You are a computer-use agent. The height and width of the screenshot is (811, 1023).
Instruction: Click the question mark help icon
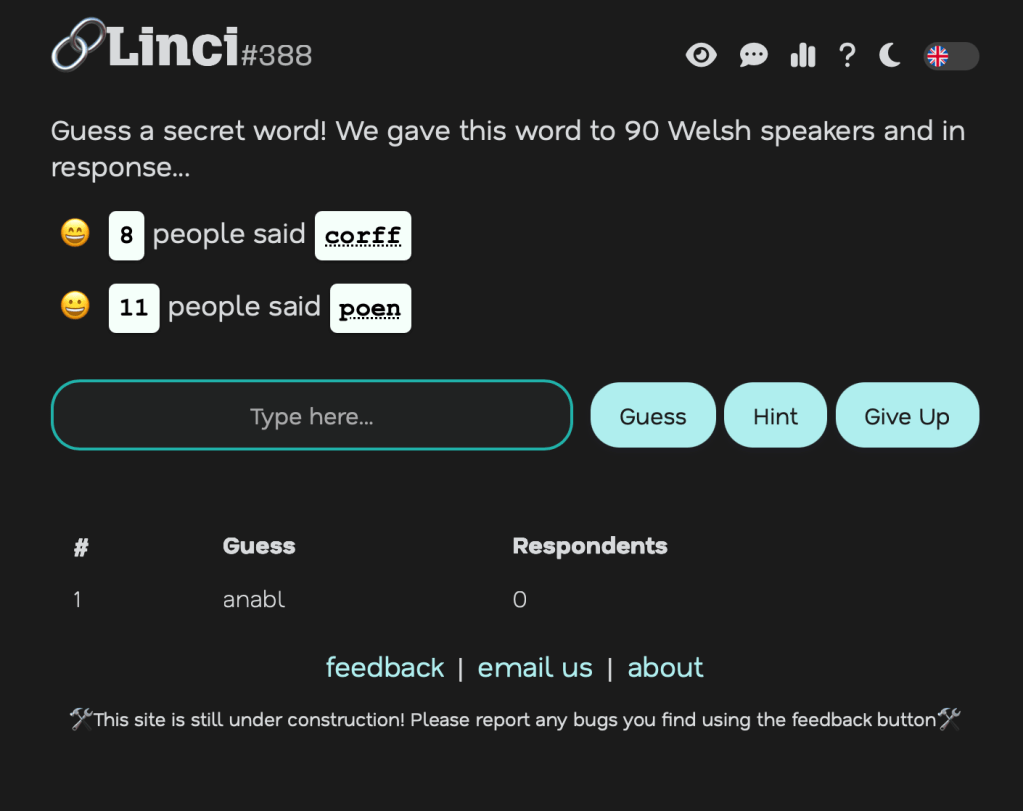[x=847, y=55]
